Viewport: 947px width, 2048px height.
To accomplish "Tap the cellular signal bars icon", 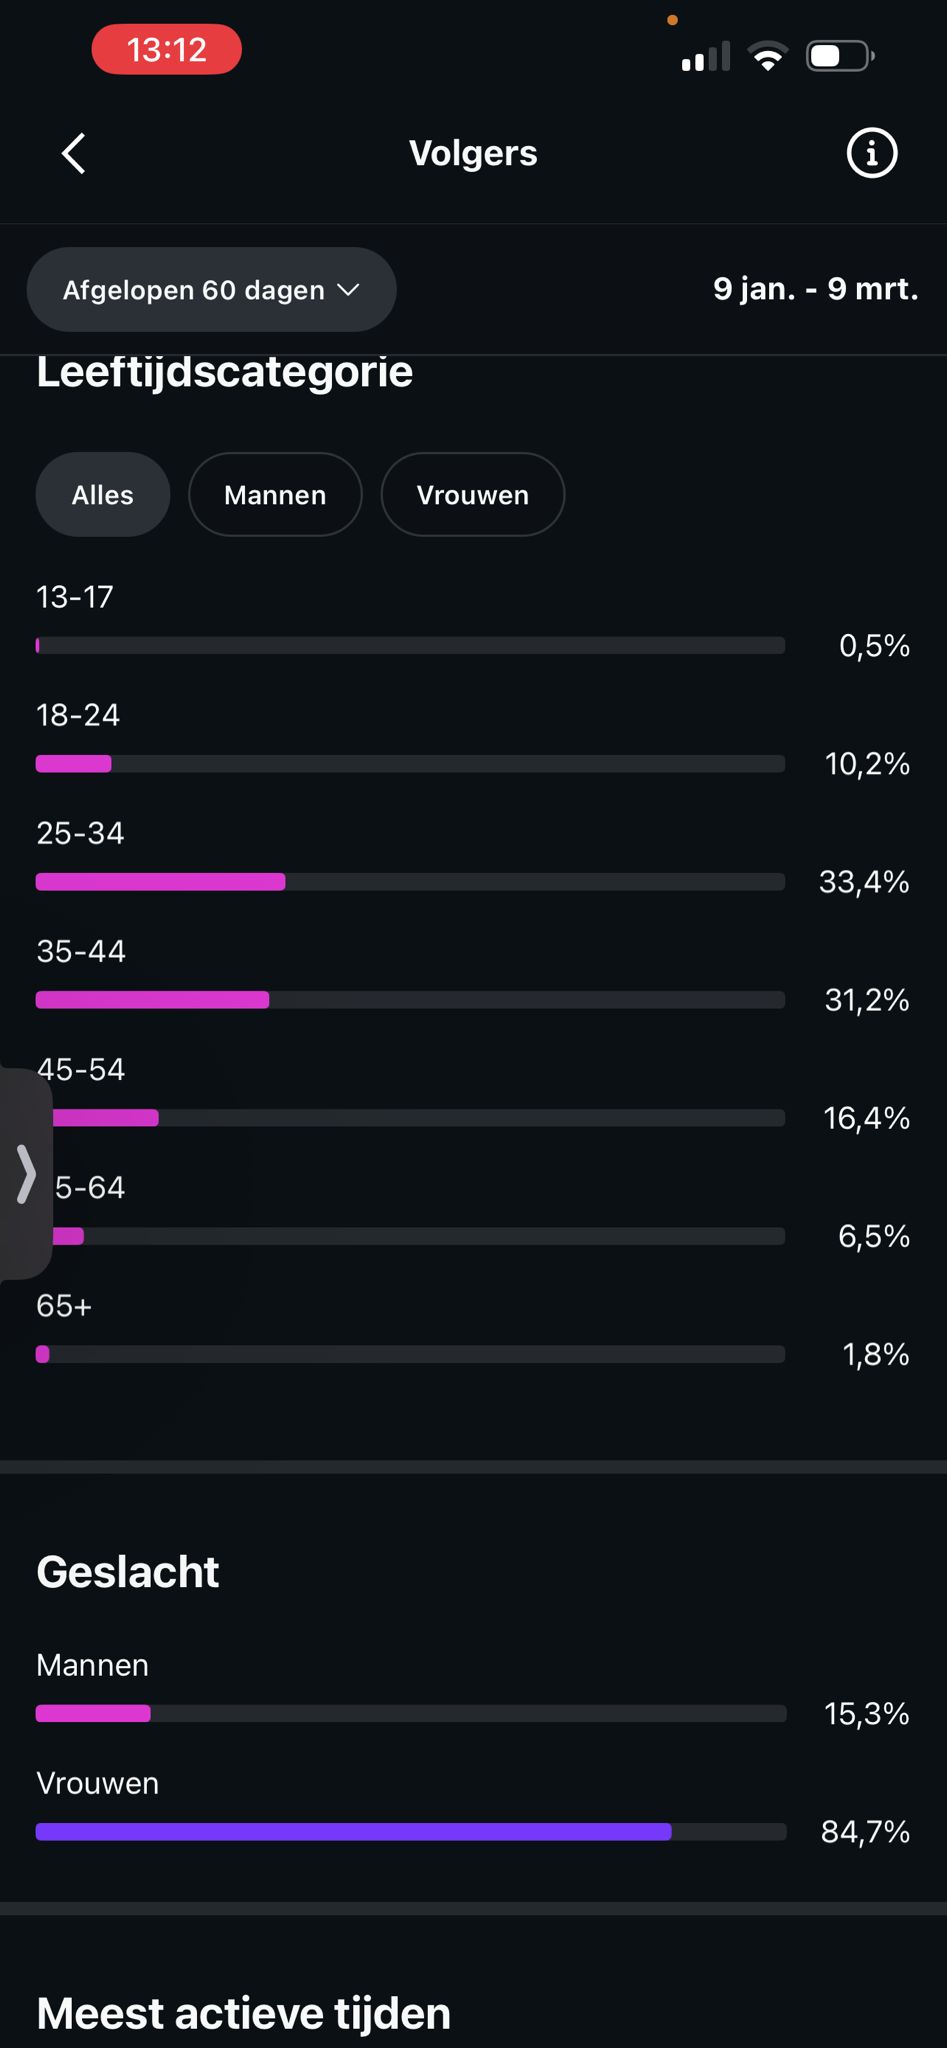I will pyautogui.click(x=705, y=58).
